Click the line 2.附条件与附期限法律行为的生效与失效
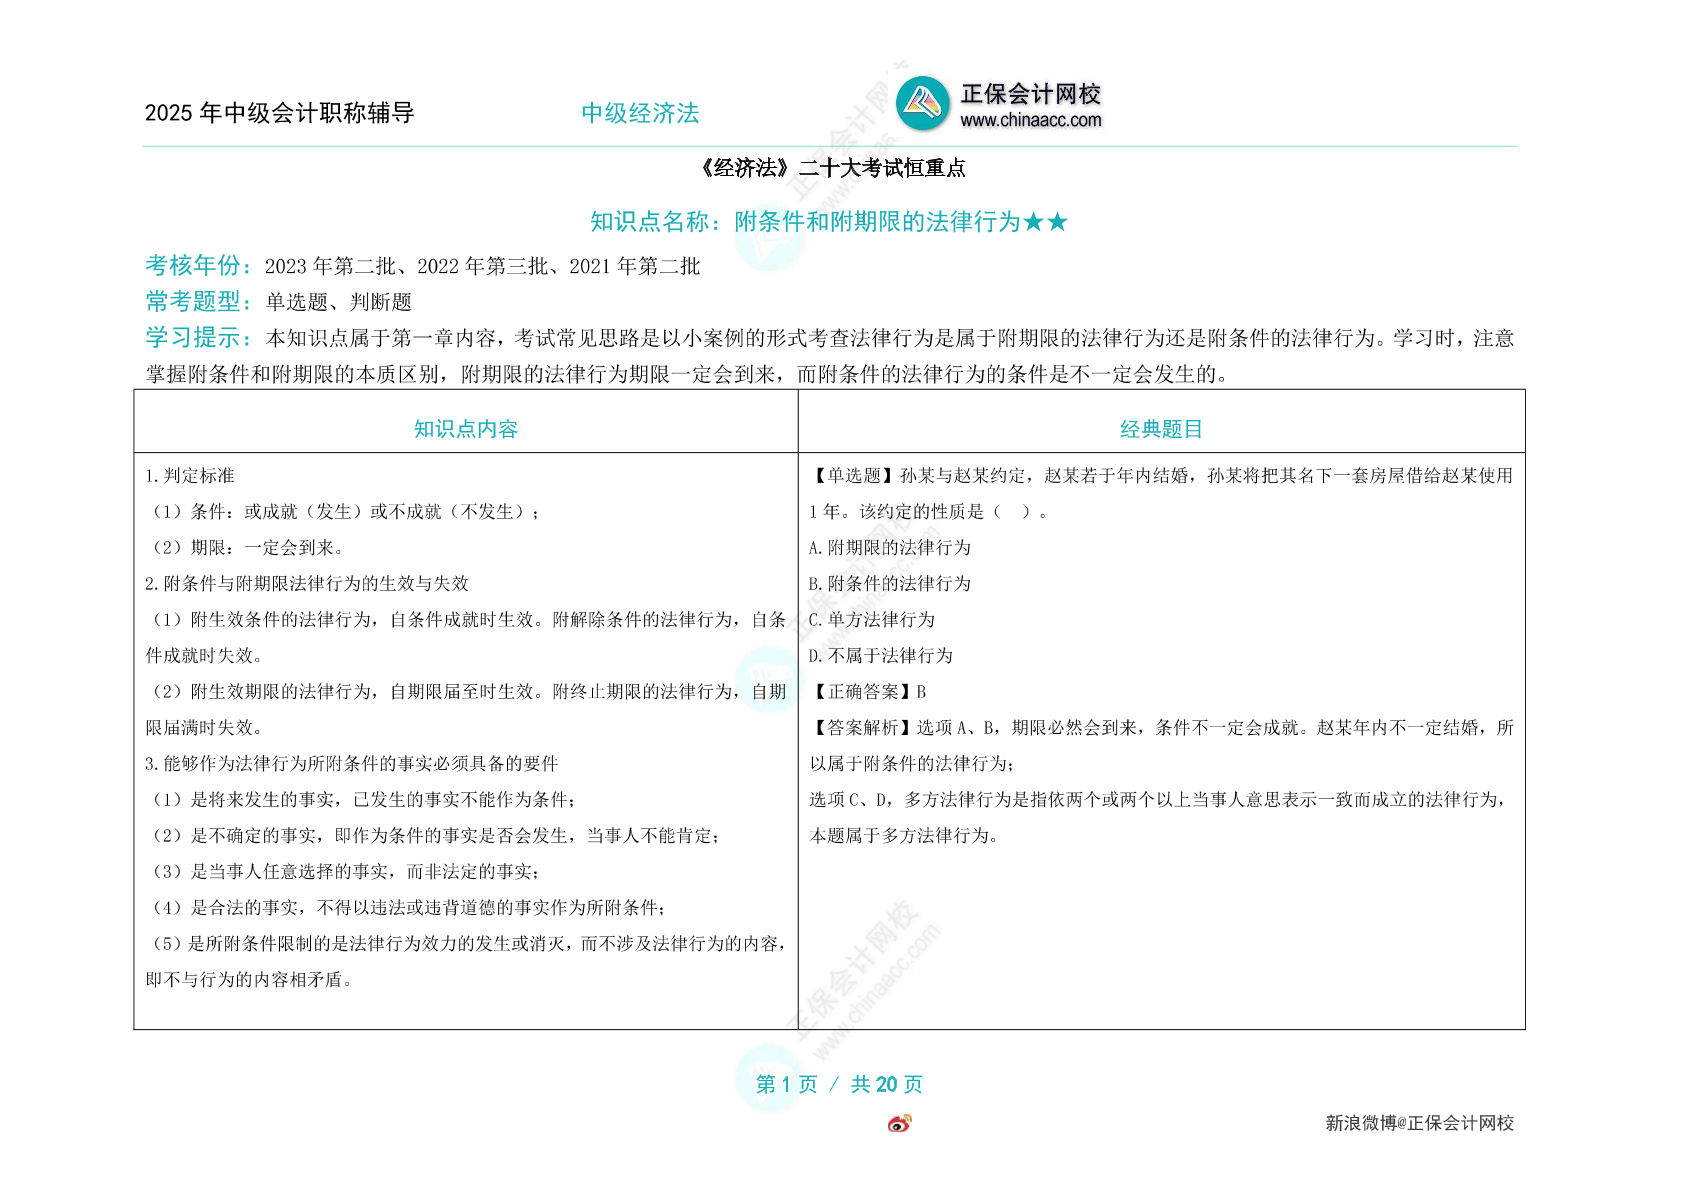Image resolution: width=1683 pixels, height=1190 pixels. pyautogui.click(x=307, y=584)
